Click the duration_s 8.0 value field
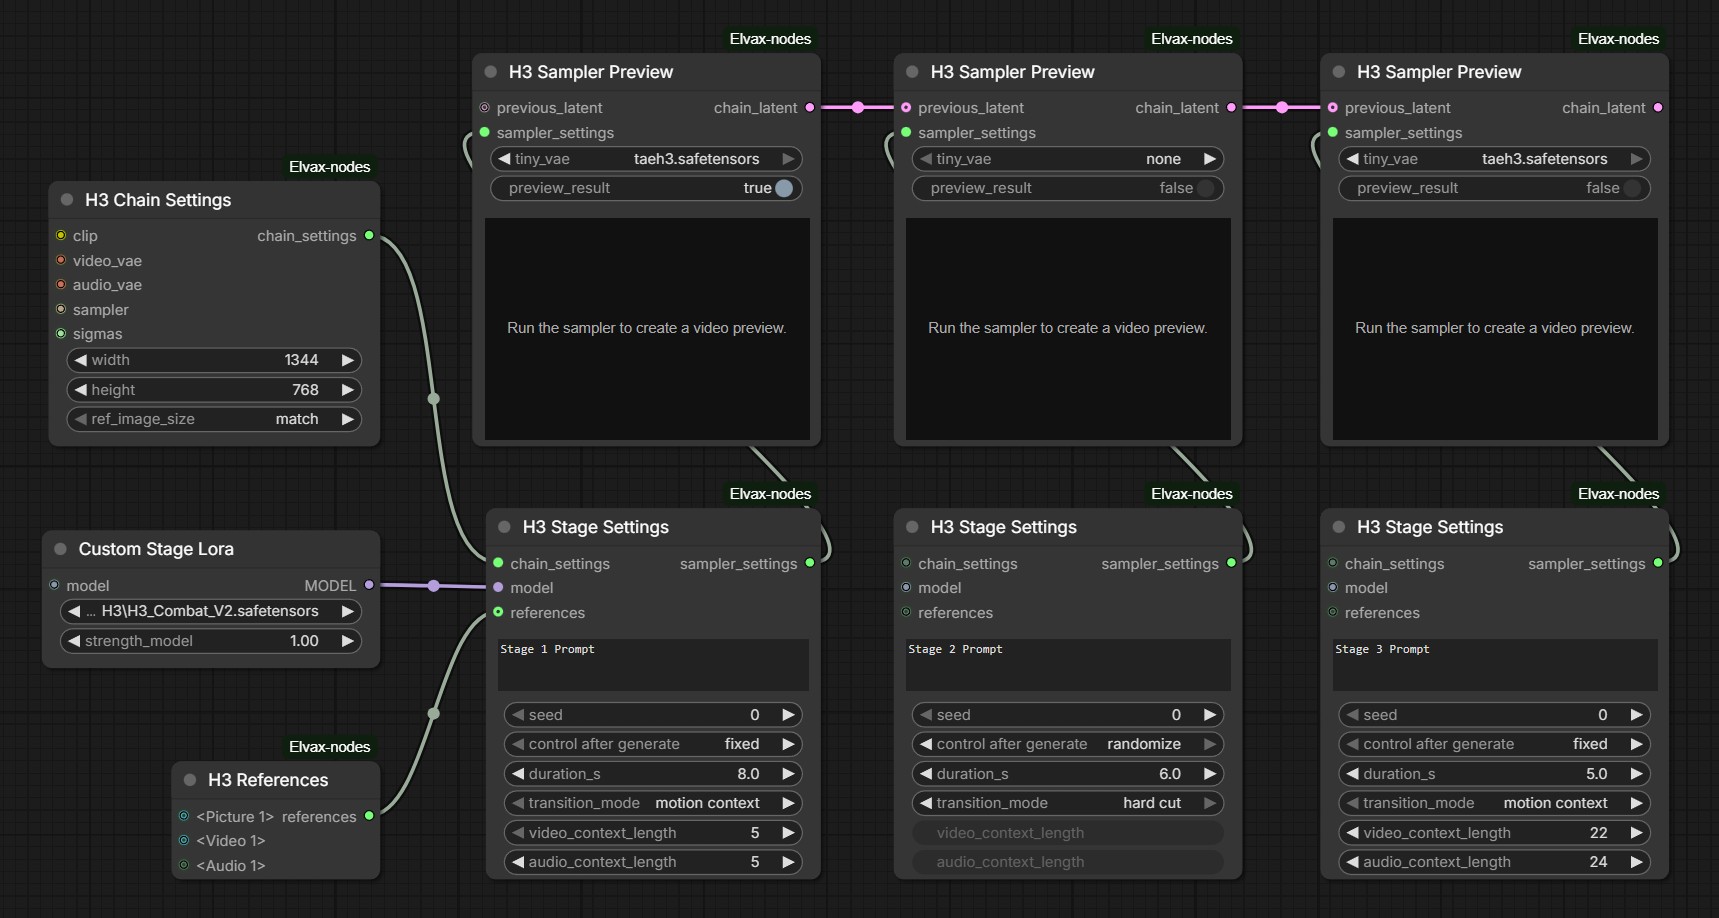Image resolution: width=1719 pixels, height=918 pixels. [653, 774]
